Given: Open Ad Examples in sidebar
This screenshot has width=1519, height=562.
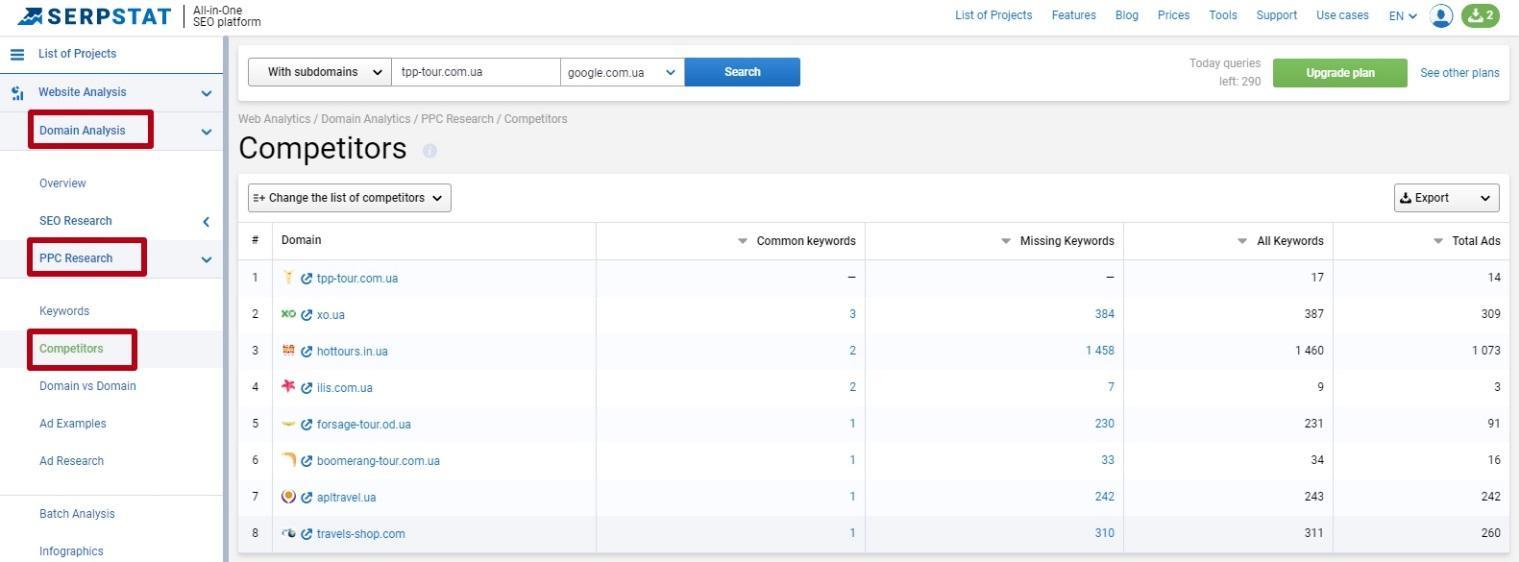Looking at the screenshot, I should tap(72, 424).
